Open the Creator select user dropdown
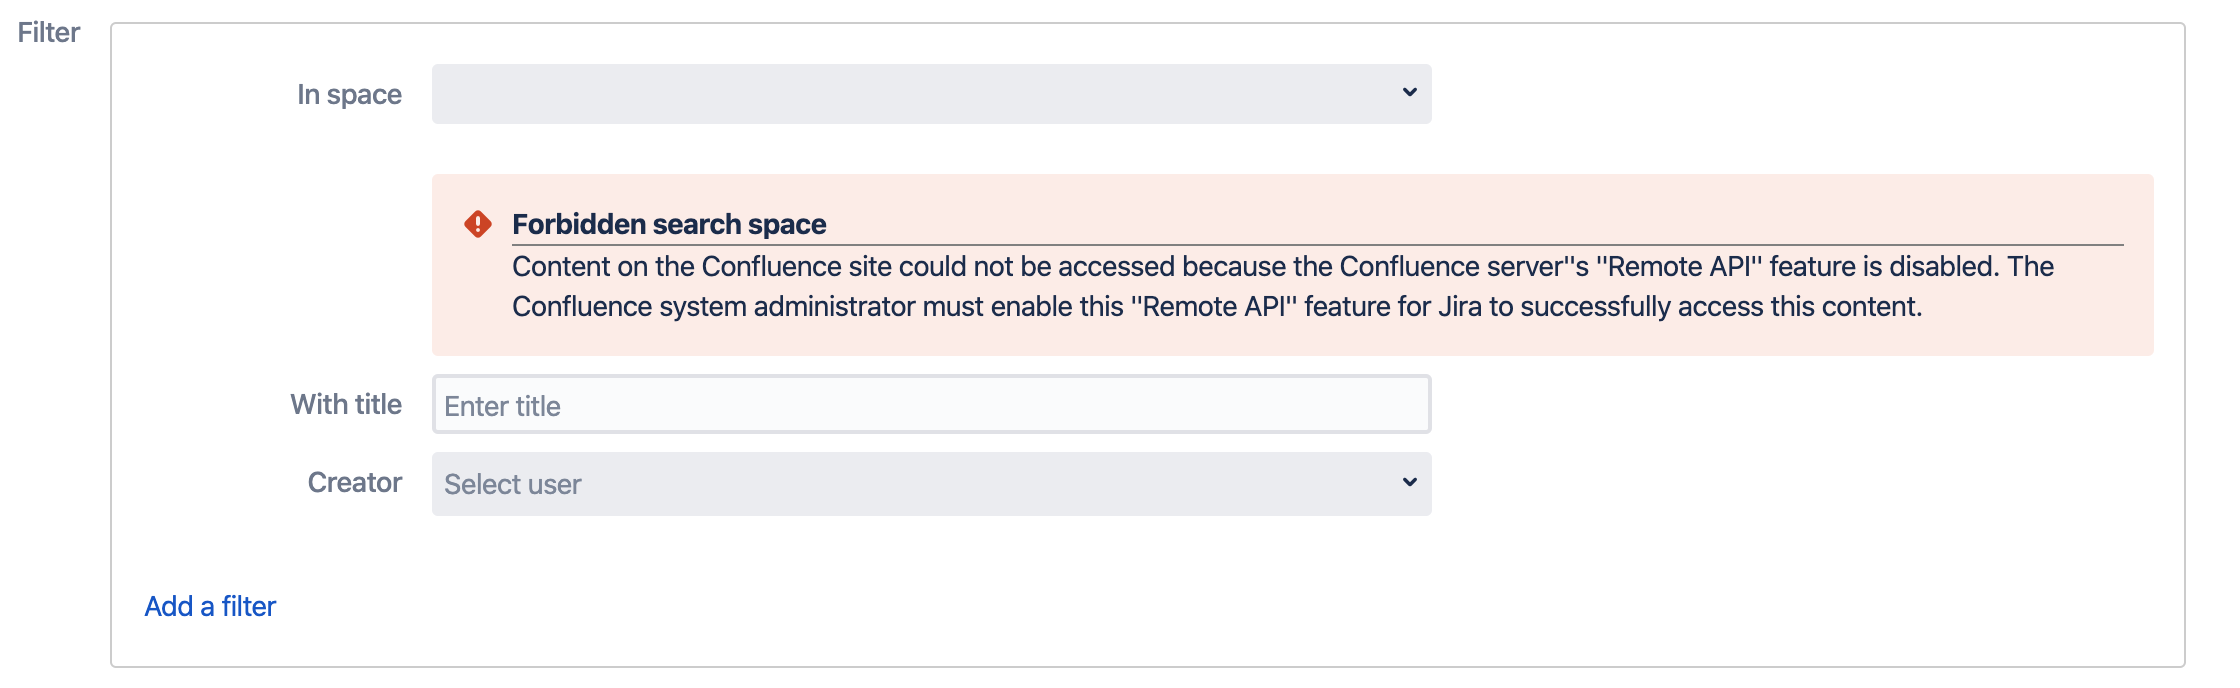The image size is (2240, 688). [x=930, y=484]
